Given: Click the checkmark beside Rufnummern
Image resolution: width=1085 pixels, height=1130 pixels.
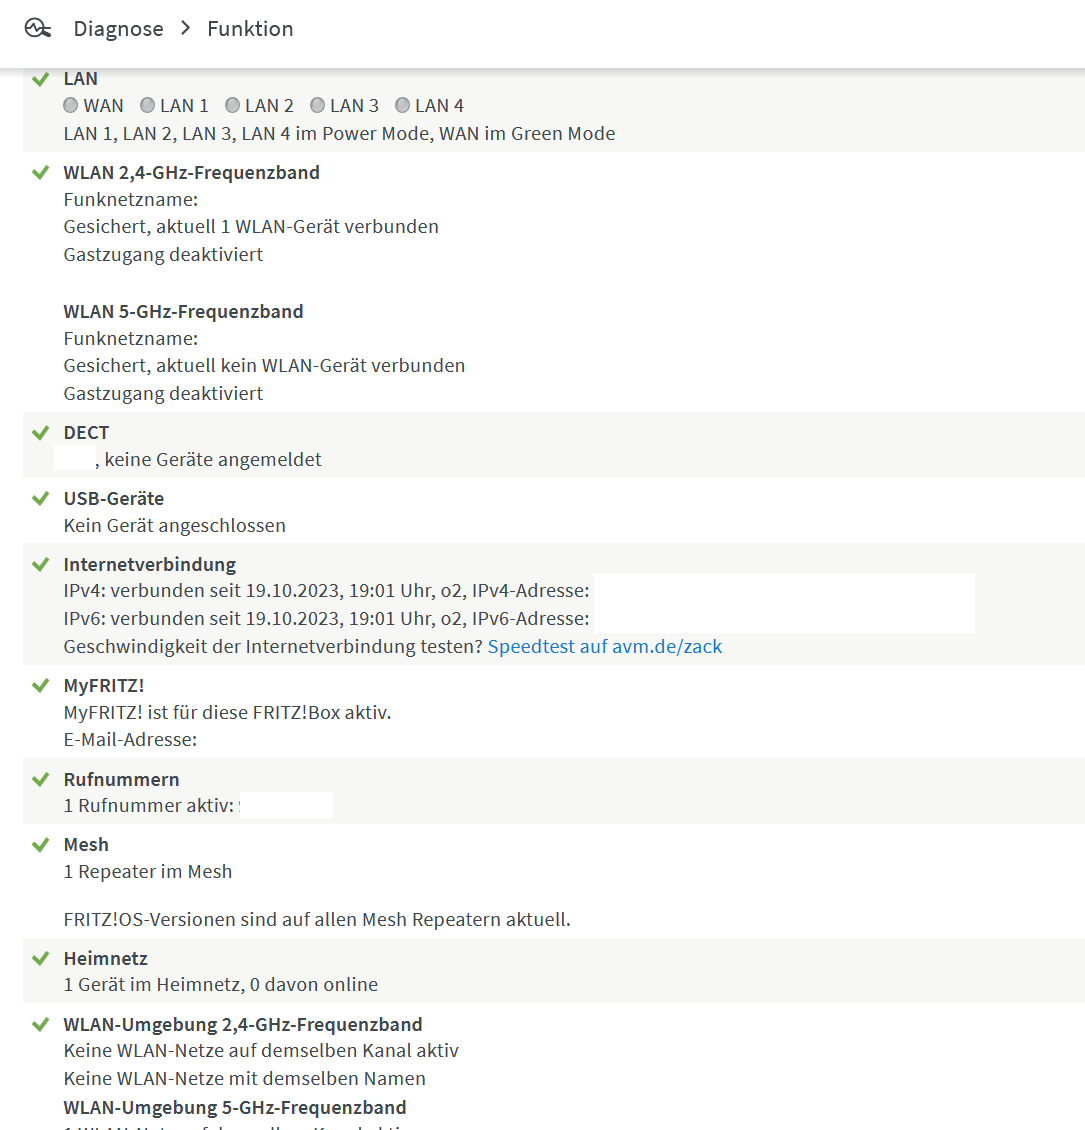Looking at the screenshot, I should pyautogui.click(x=40, y=779).
